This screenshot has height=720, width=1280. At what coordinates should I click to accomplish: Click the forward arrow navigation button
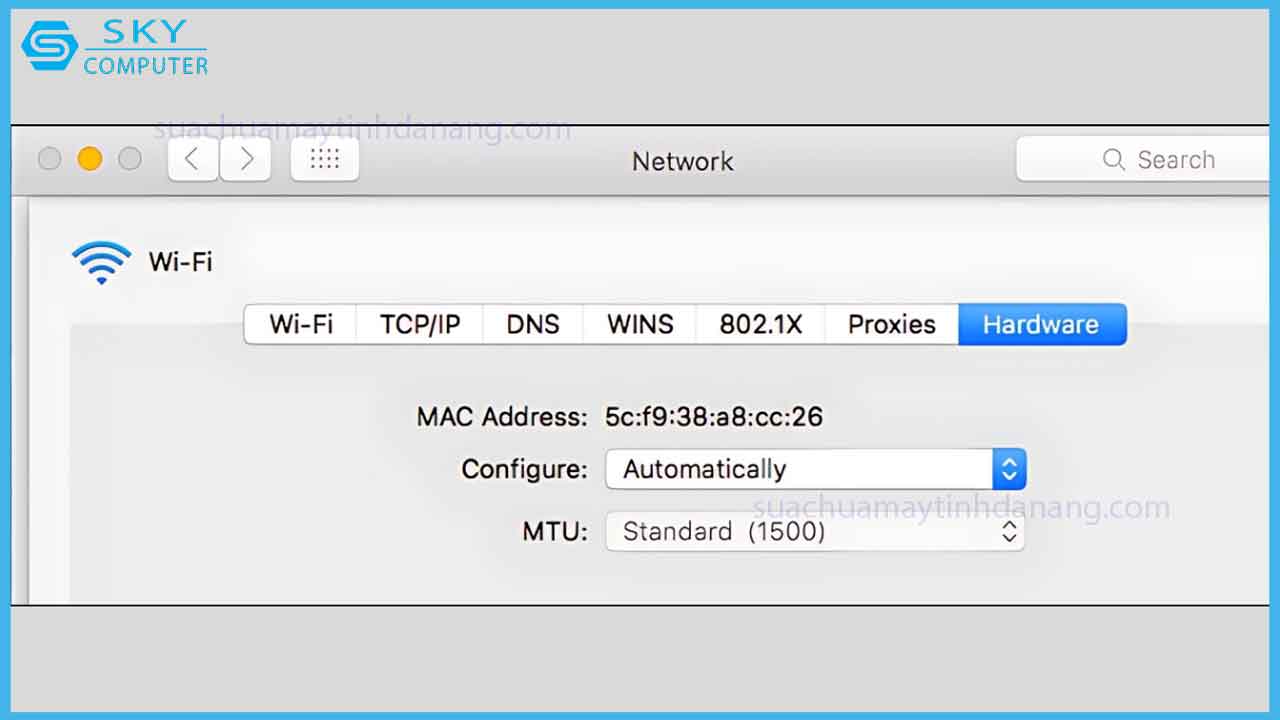(x=246, y=159)
